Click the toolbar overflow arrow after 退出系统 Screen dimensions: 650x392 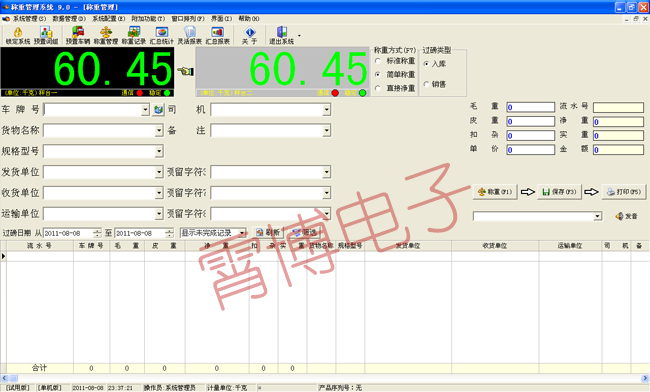[x=299, y=36]
